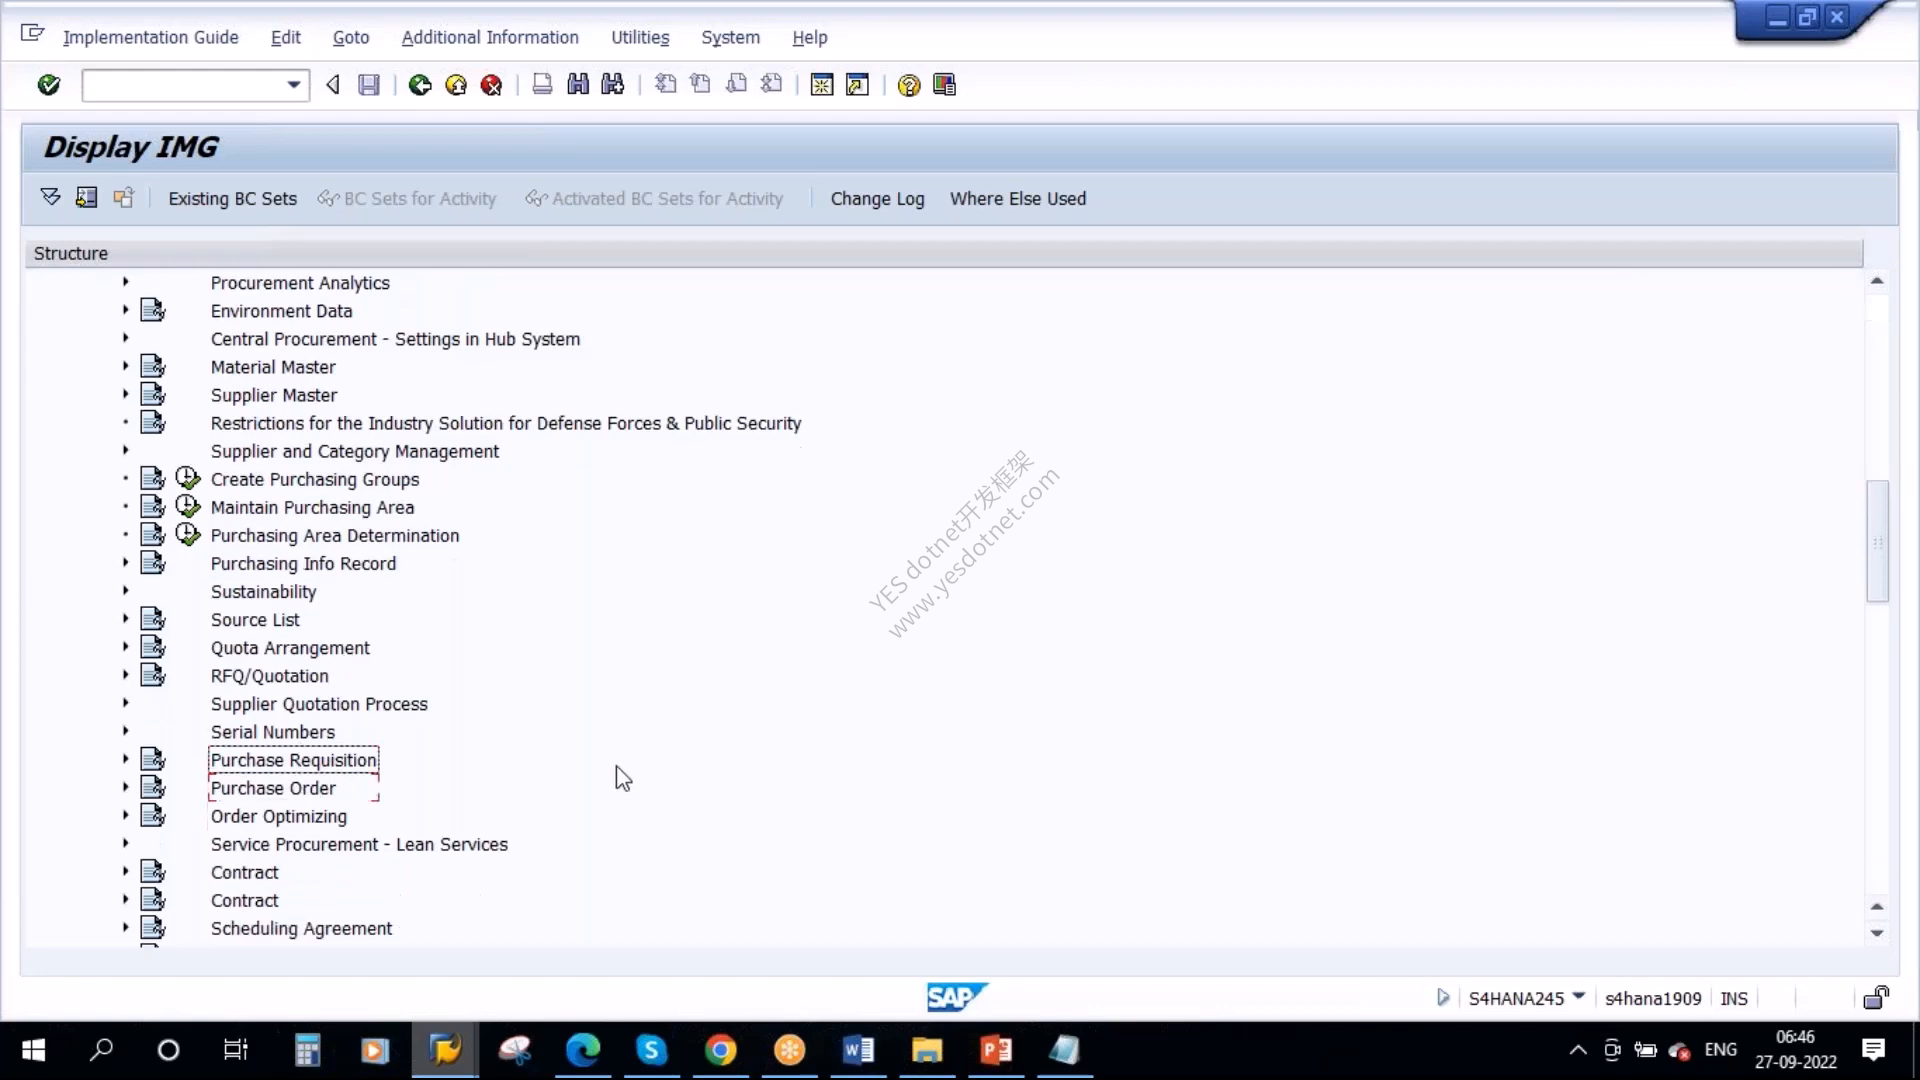Select the Order Optimizing tree item

point(279,816)
